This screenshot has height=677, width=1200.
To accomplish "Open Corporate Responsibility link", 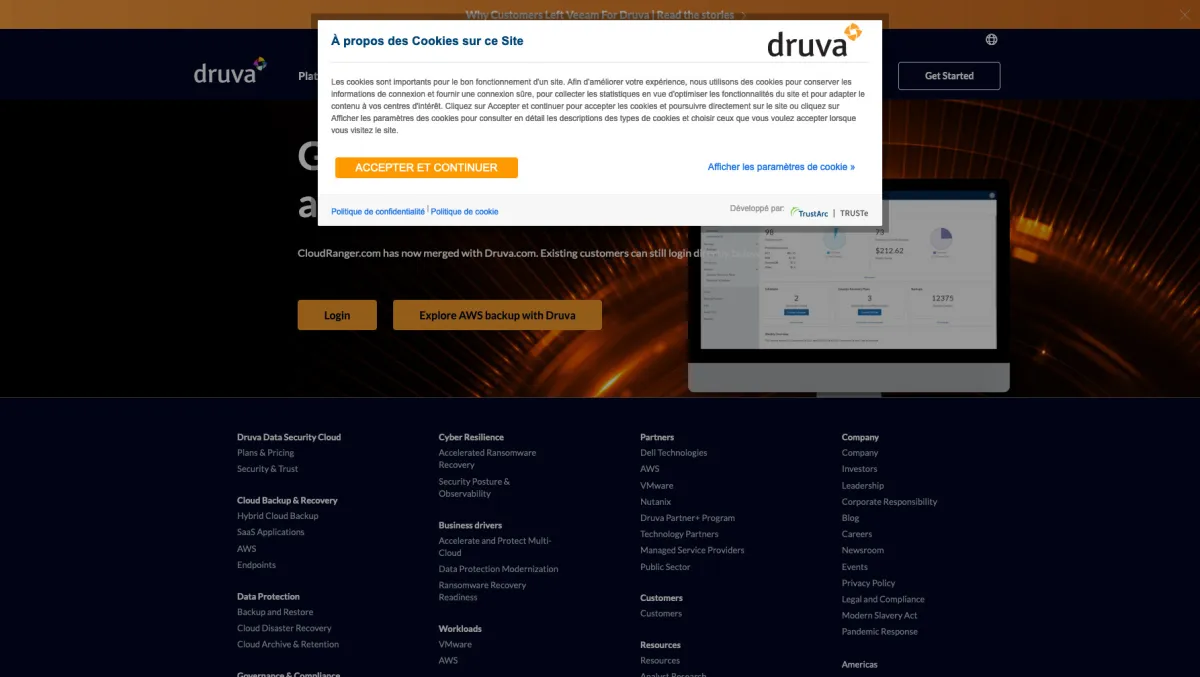I will pos(889,502).
